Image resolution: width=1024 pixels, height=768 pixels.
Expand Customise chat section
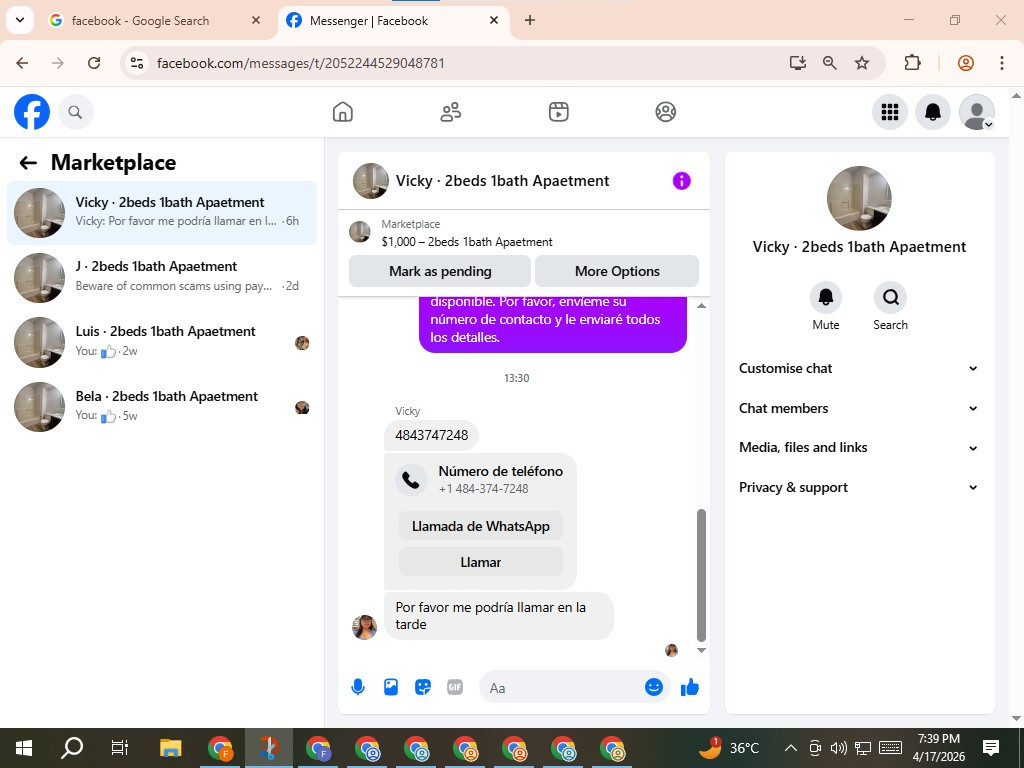click(859, 368)
